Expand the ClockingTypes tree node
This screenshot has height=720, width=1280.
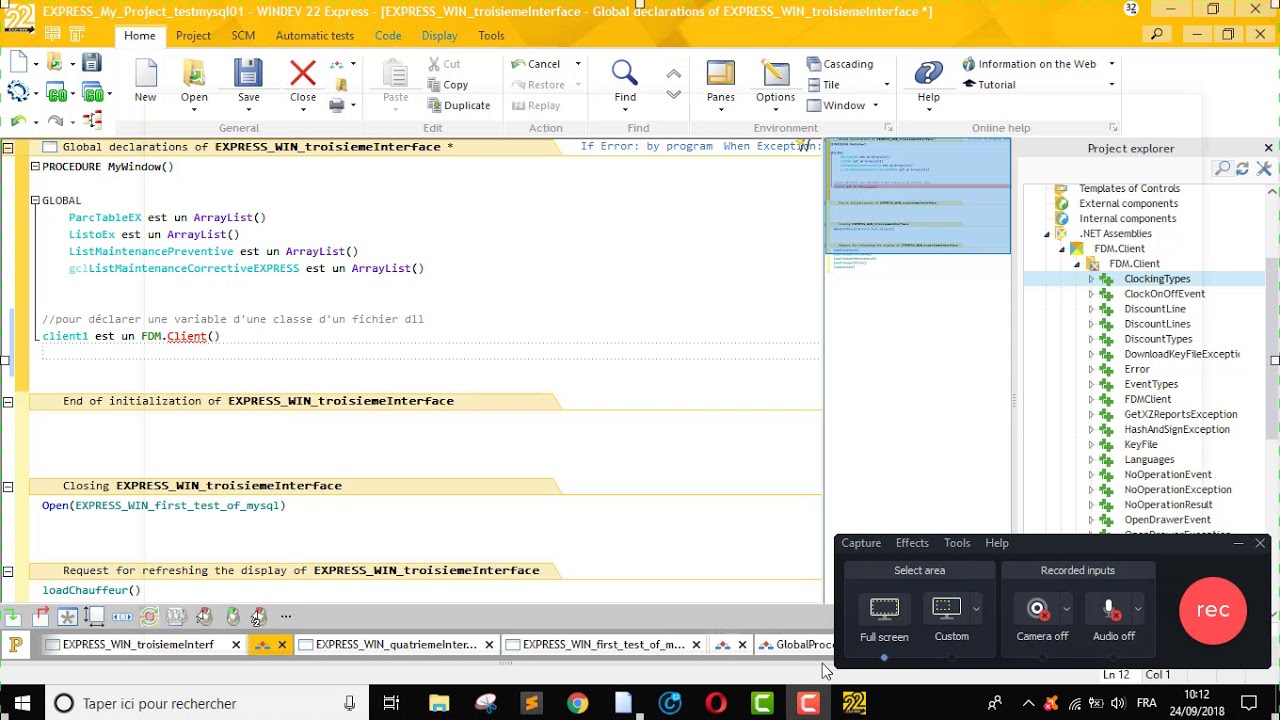(1091, 279)
